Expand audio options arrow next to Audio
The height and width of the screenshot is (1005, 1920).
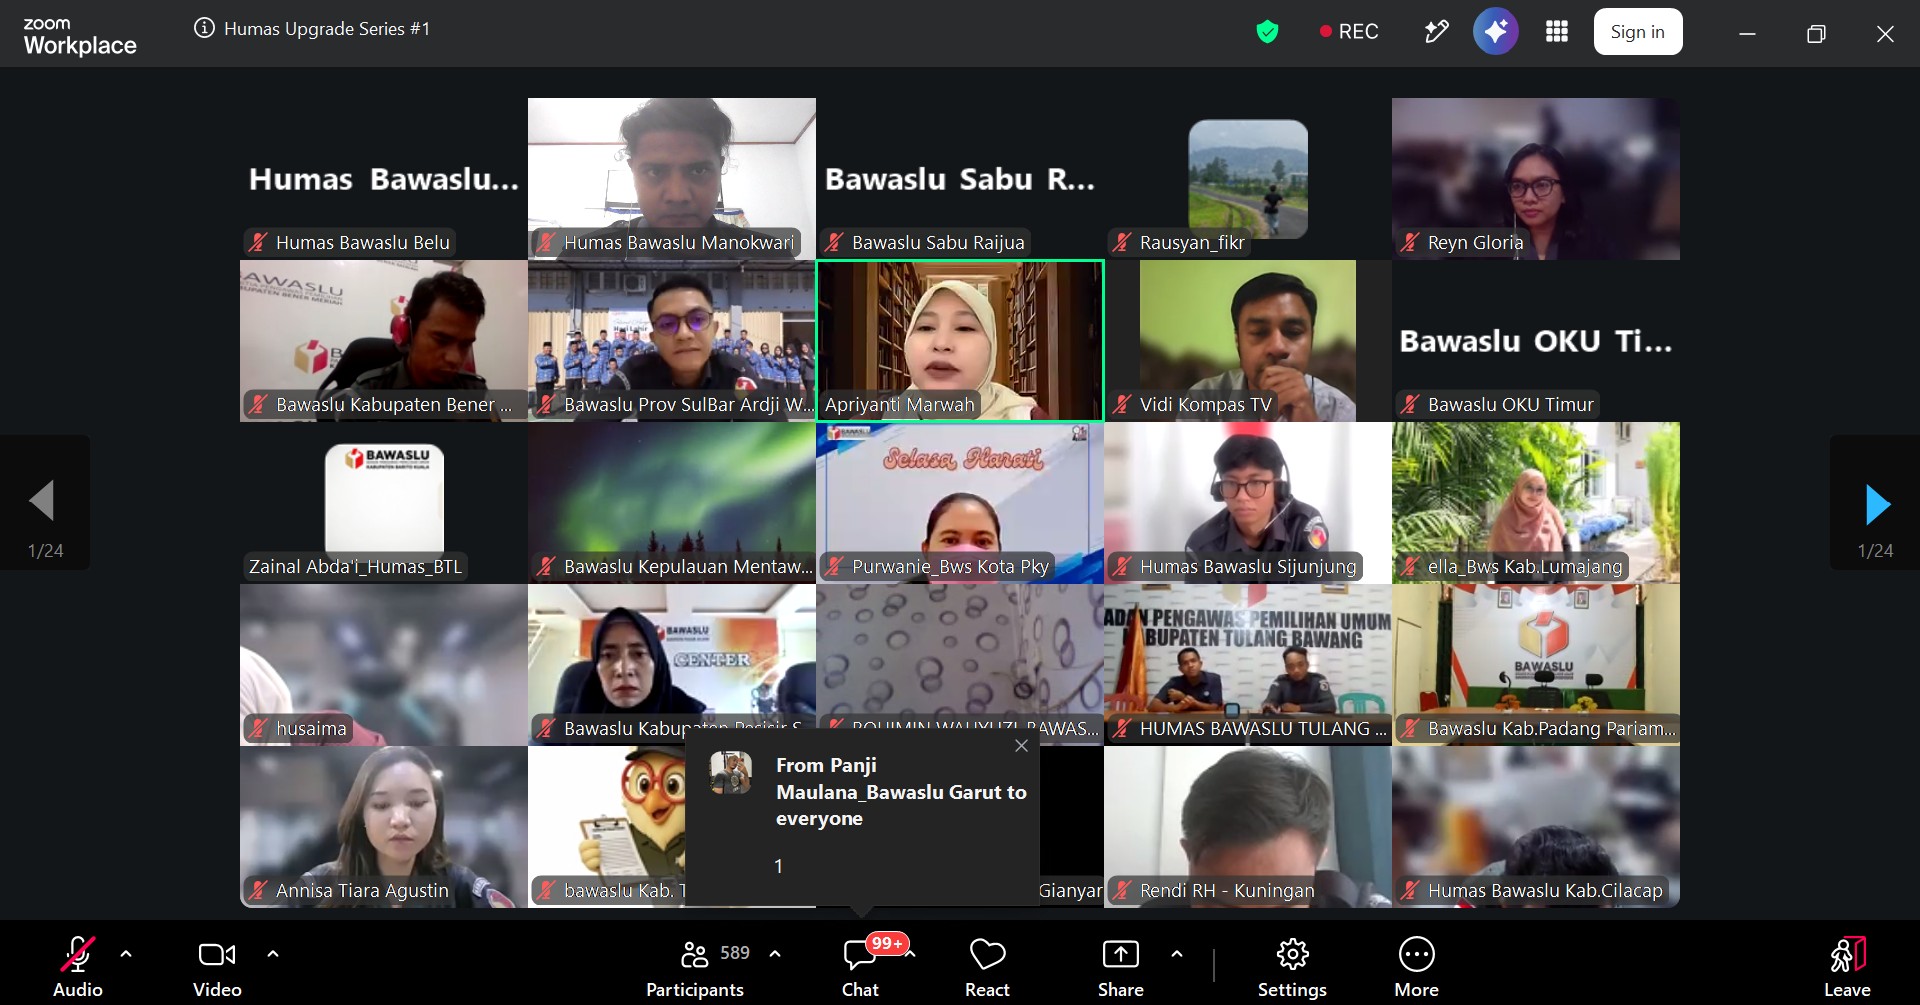pyautogui.click(x=126, y=954)
